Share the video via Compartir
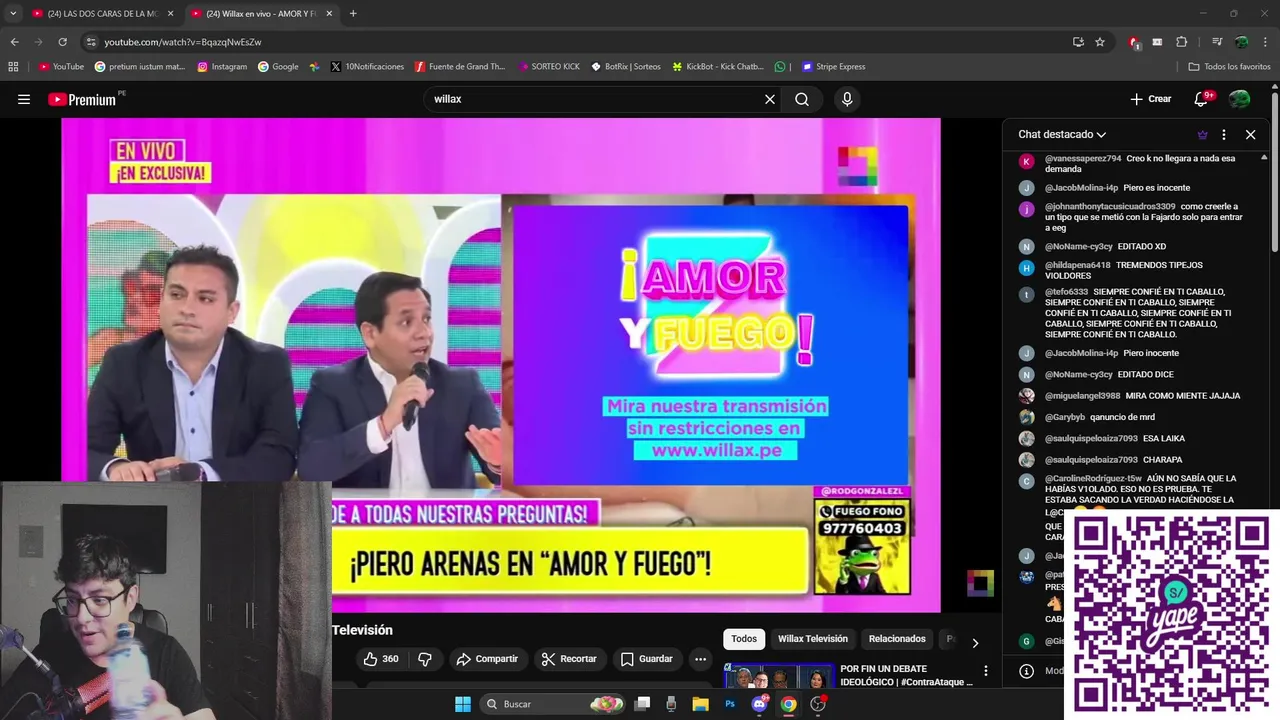1280x720 pixels. [487, 659]
